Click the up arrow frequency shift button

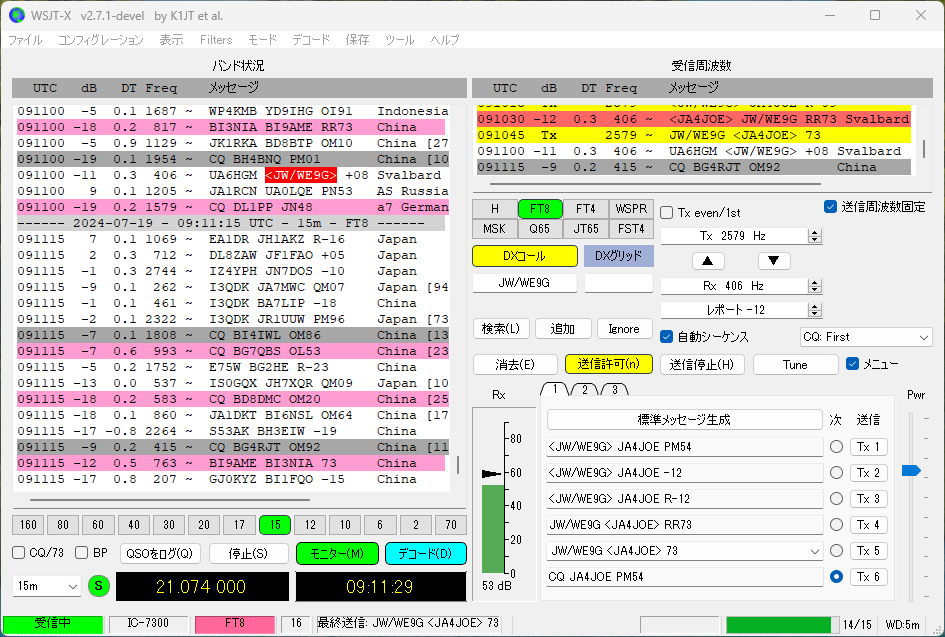[x=708, y=261]
